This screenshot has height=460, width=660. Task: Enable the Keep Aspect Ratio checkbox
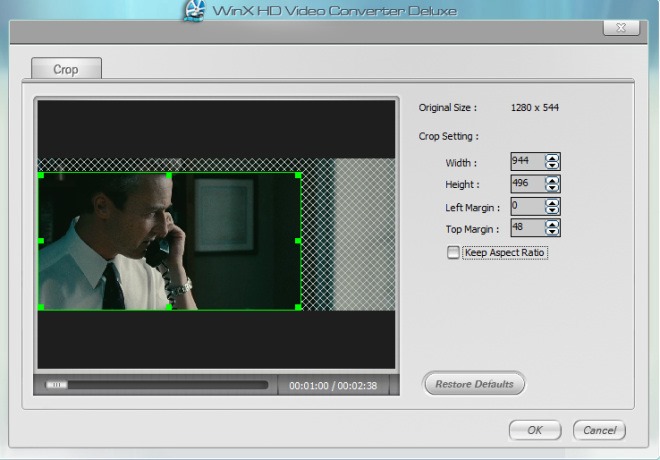[x=453, y=253]
